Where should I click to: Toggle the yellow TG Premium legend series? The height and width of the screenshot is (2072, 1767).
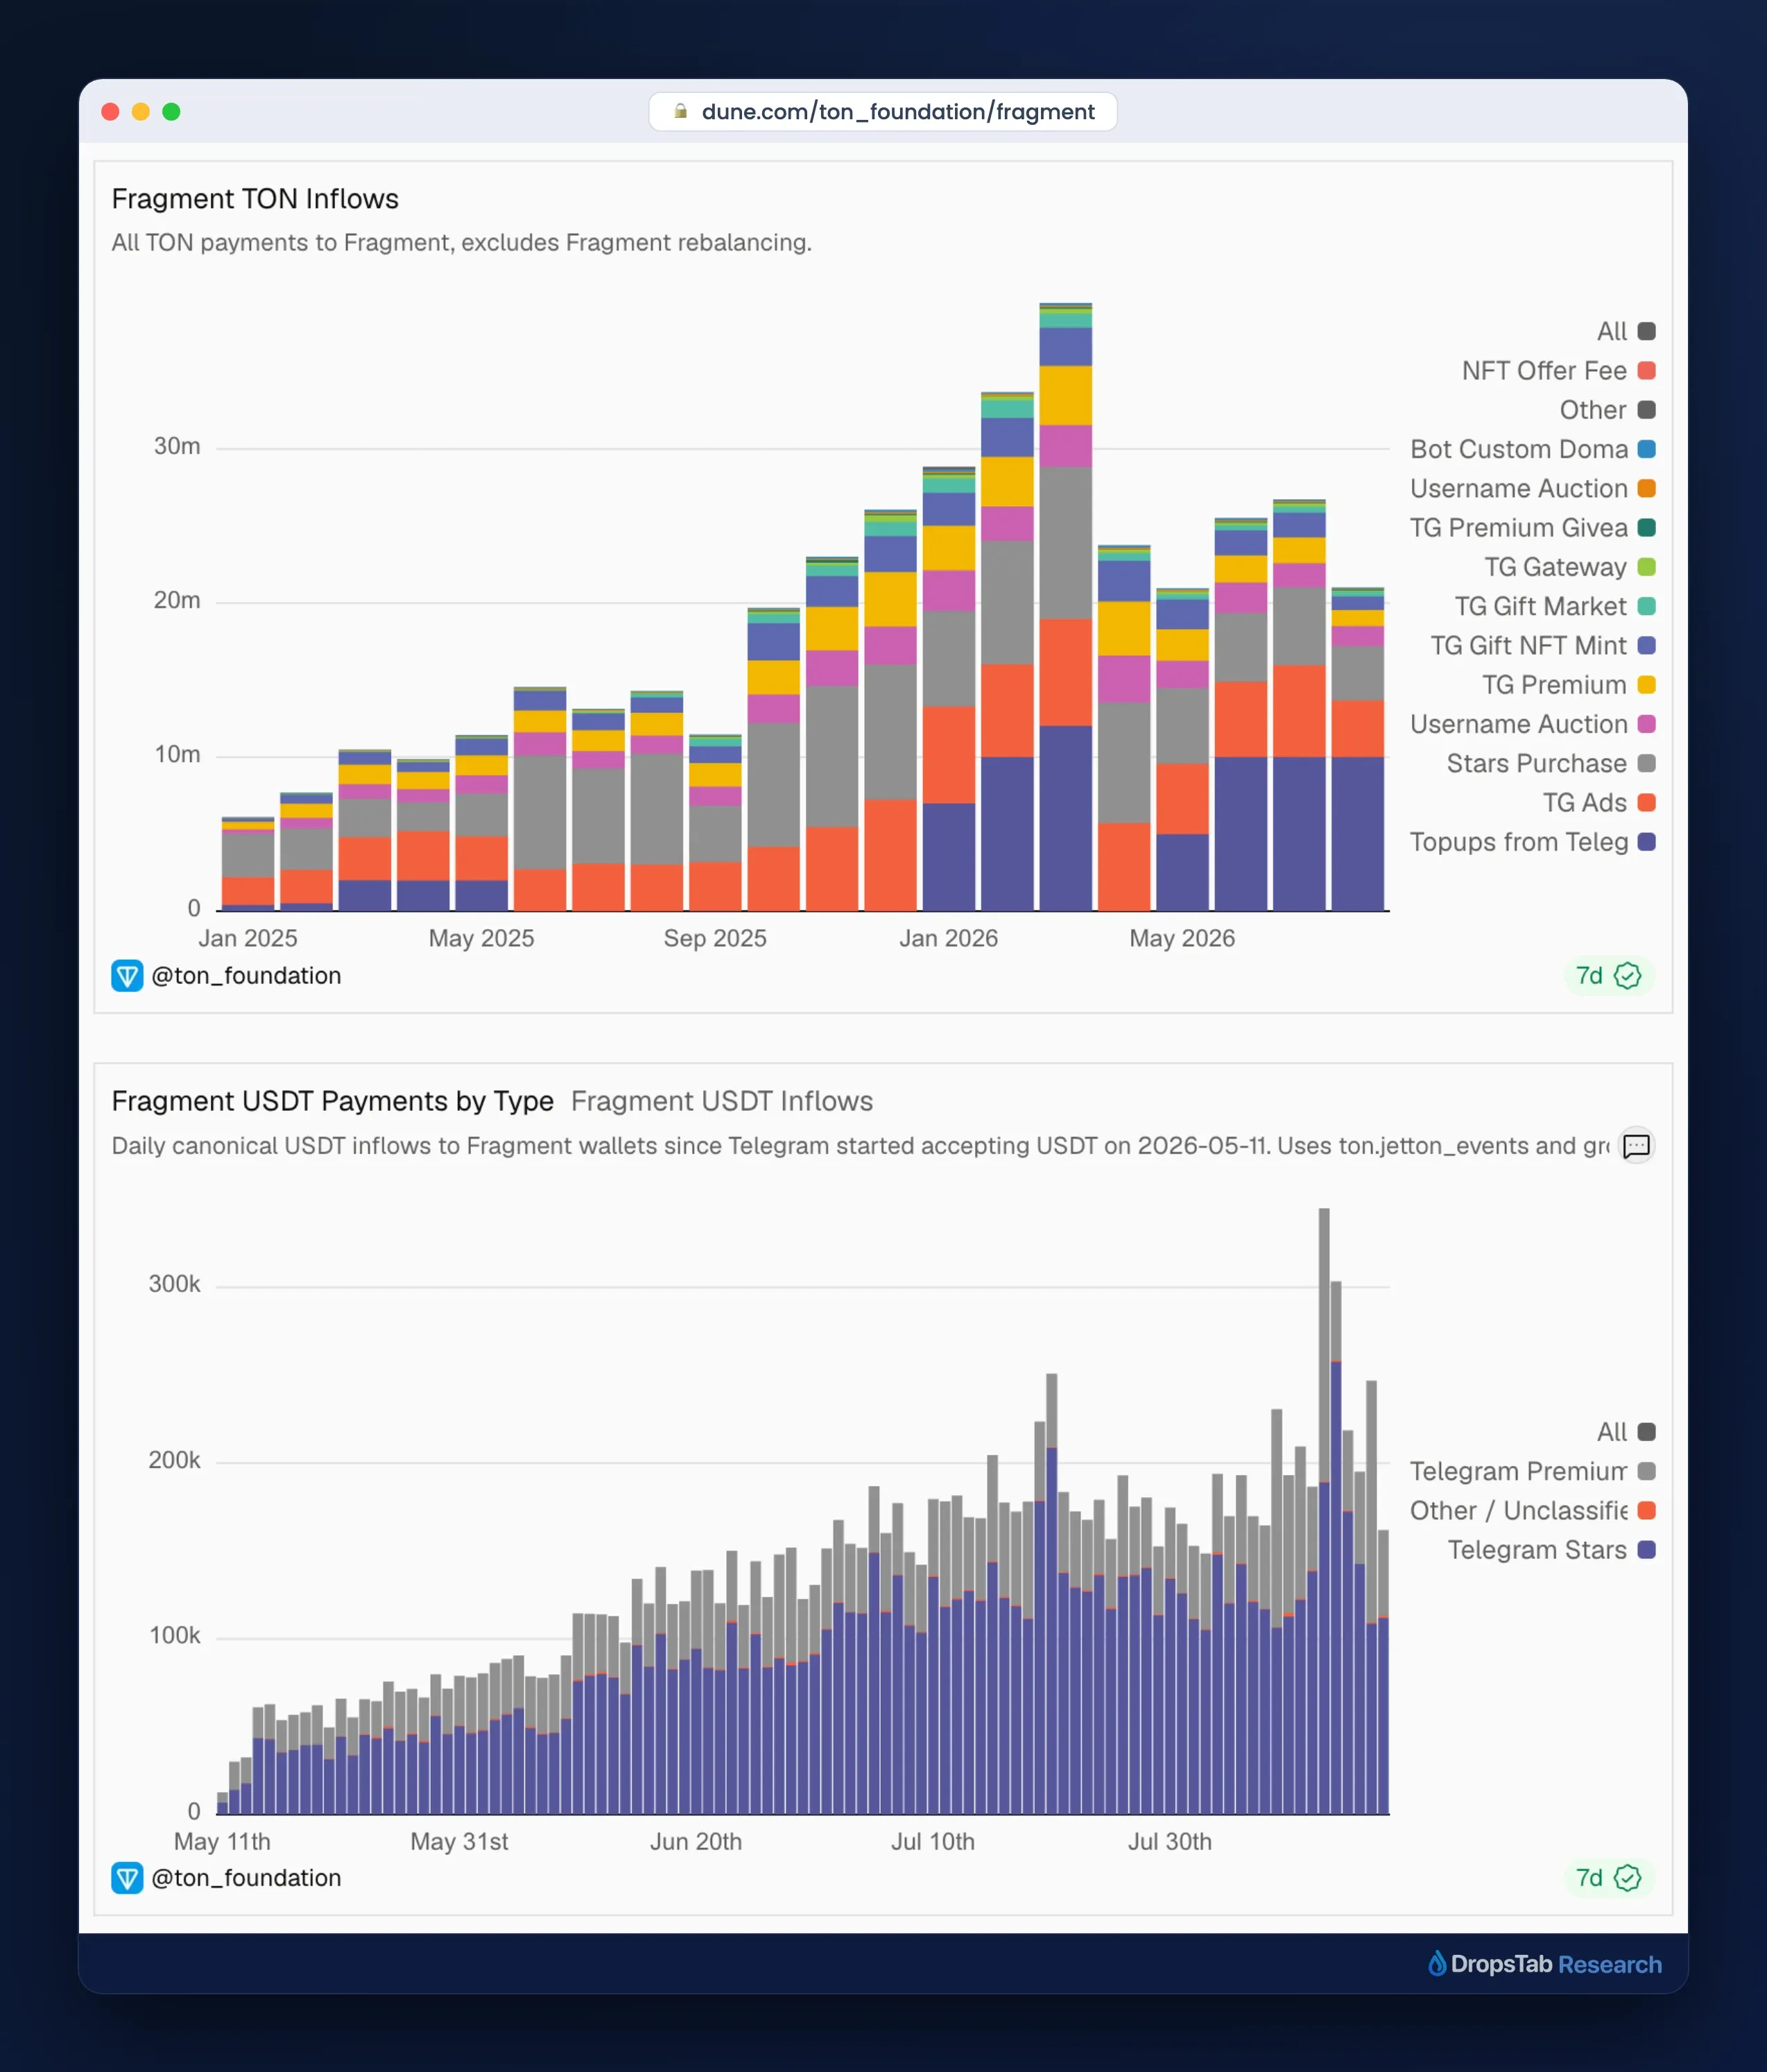tap(1568, 685)
